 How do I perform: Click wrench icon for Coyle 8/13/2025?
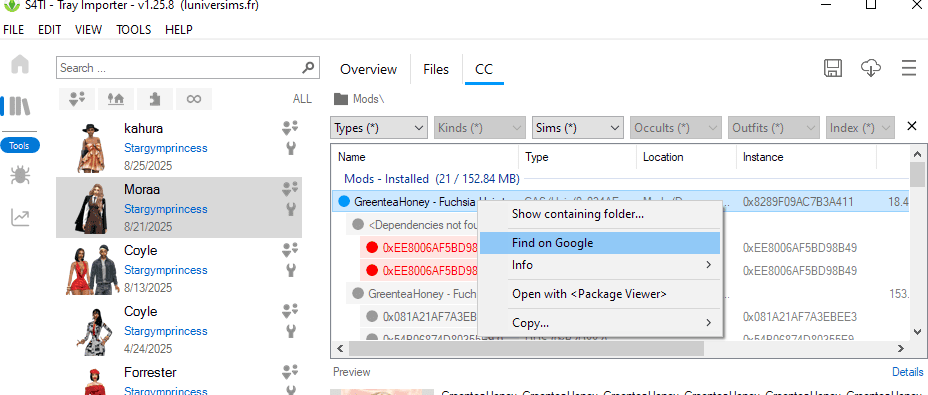pyautogui.click(x=291, y=269)
